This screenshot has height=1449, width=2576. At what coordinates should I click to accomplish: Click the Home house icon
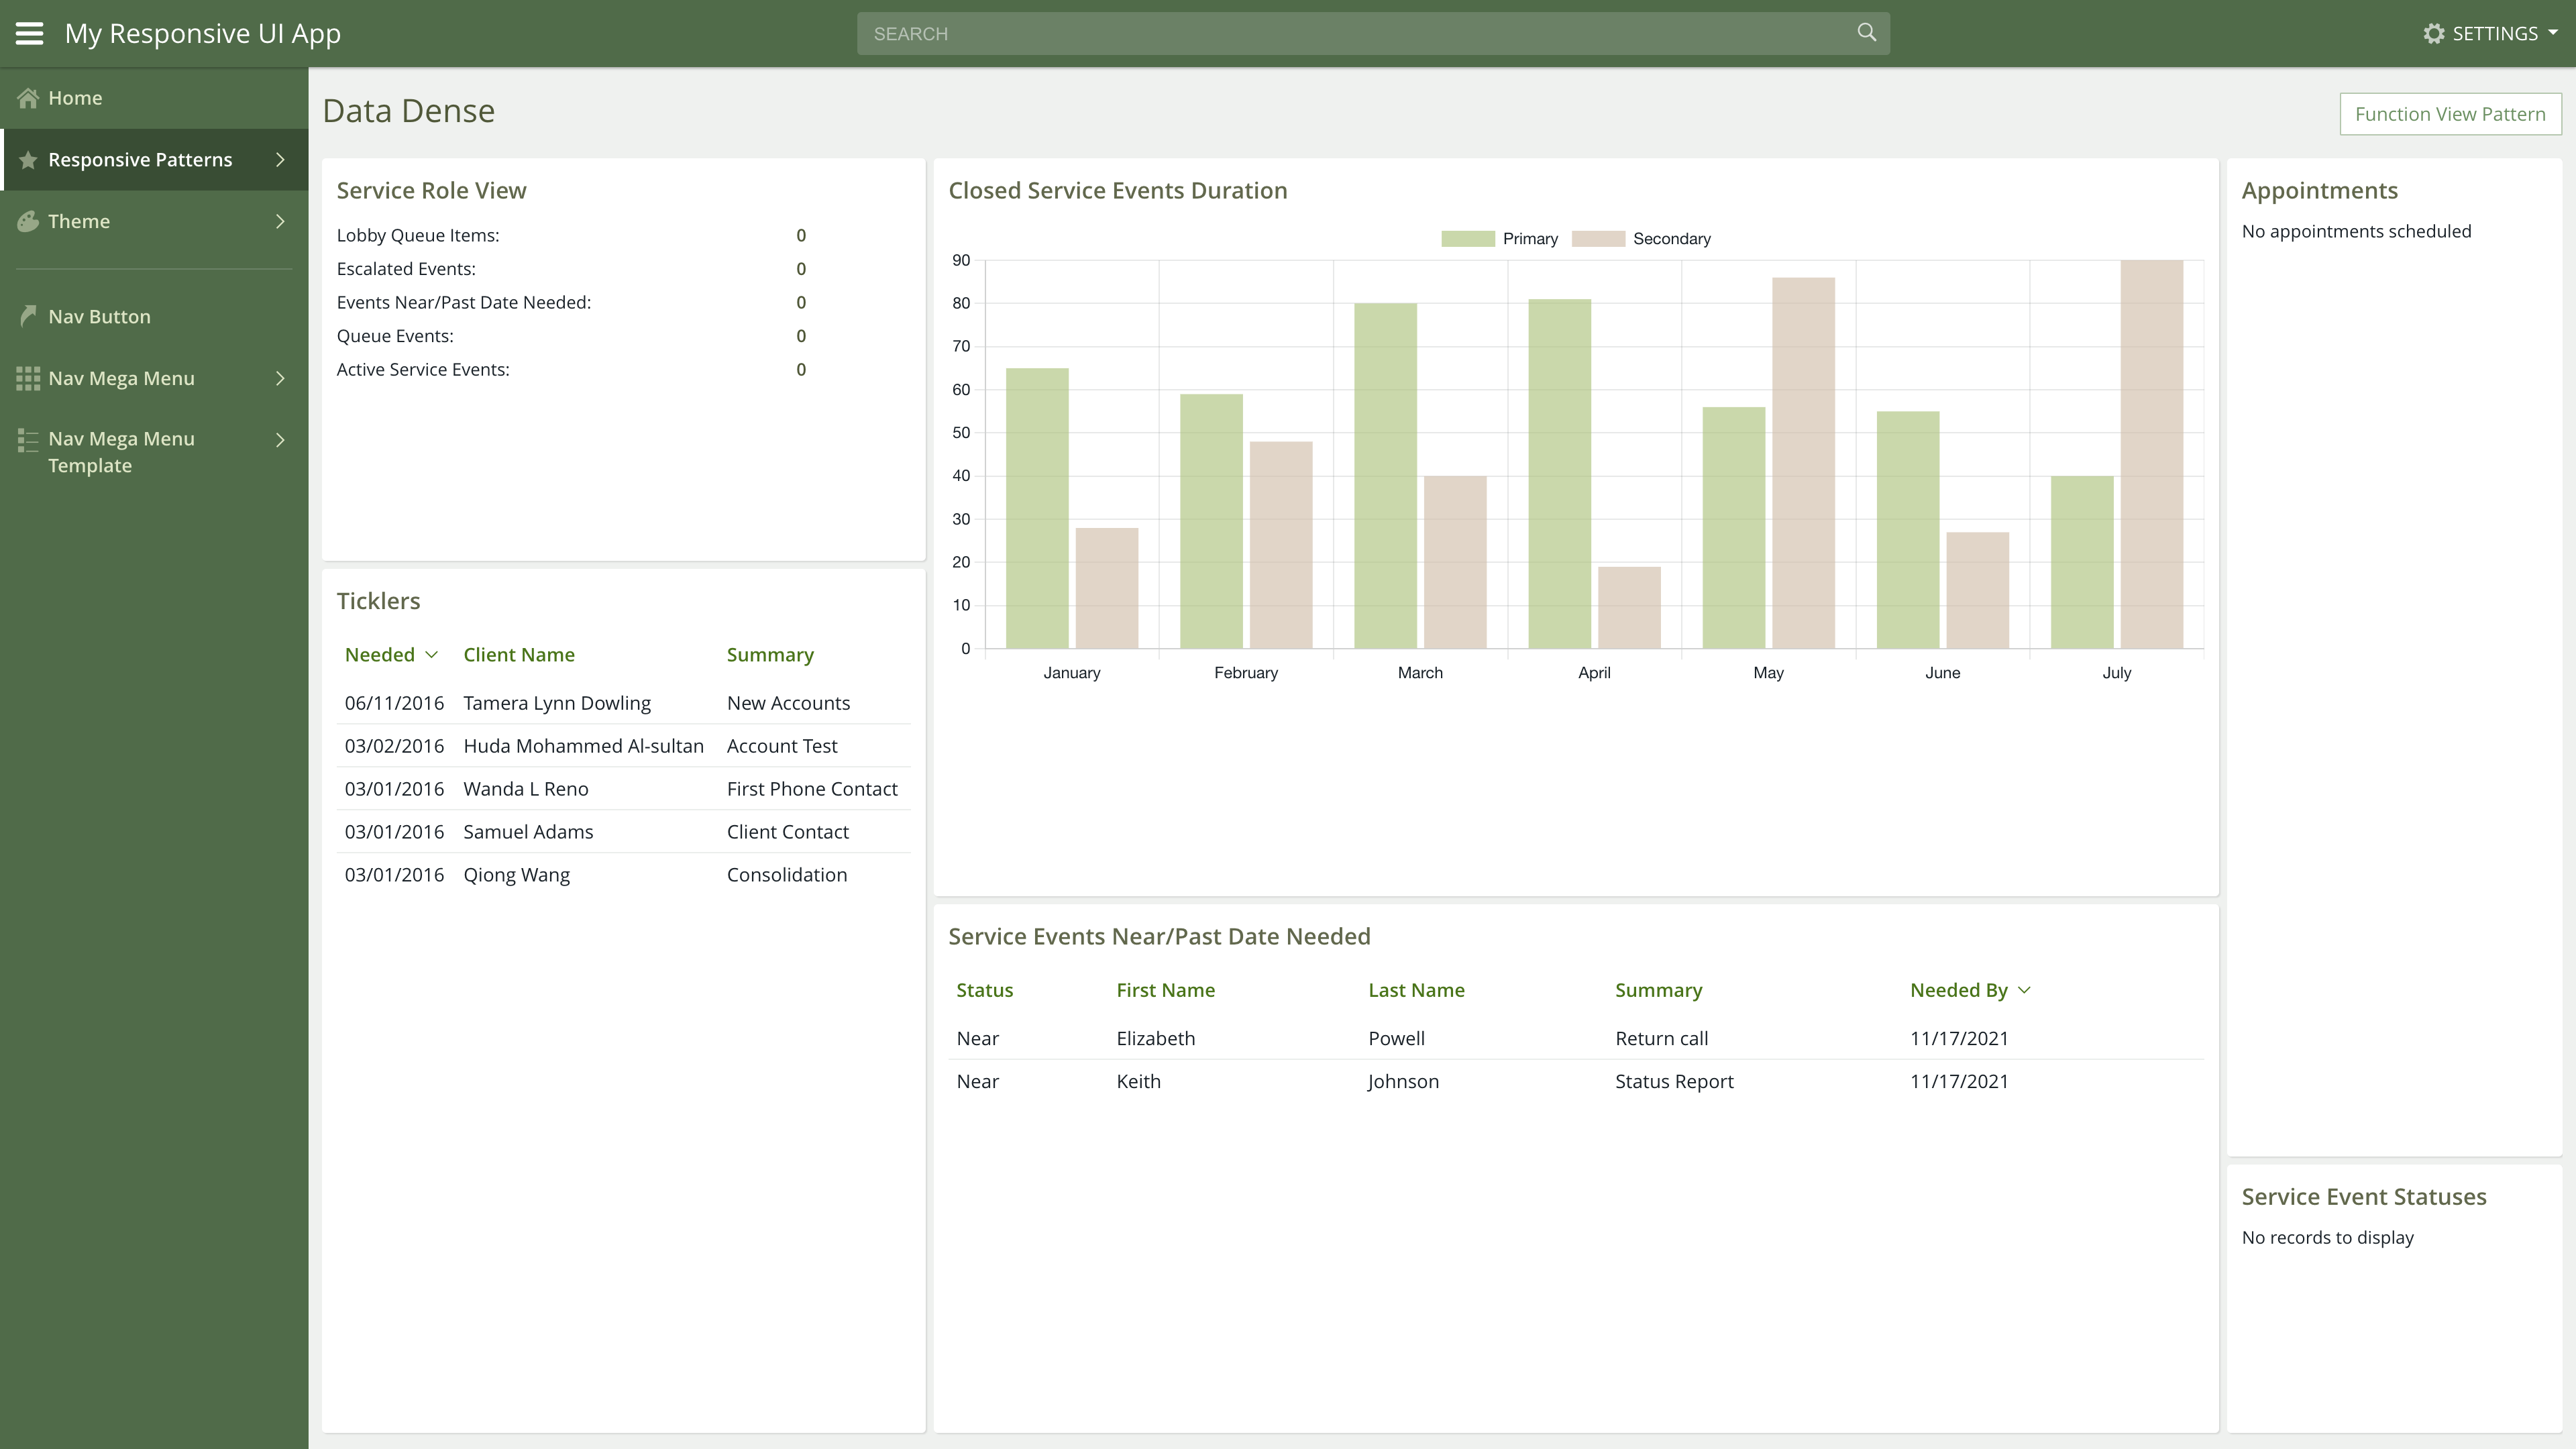(x=28, y=98)
